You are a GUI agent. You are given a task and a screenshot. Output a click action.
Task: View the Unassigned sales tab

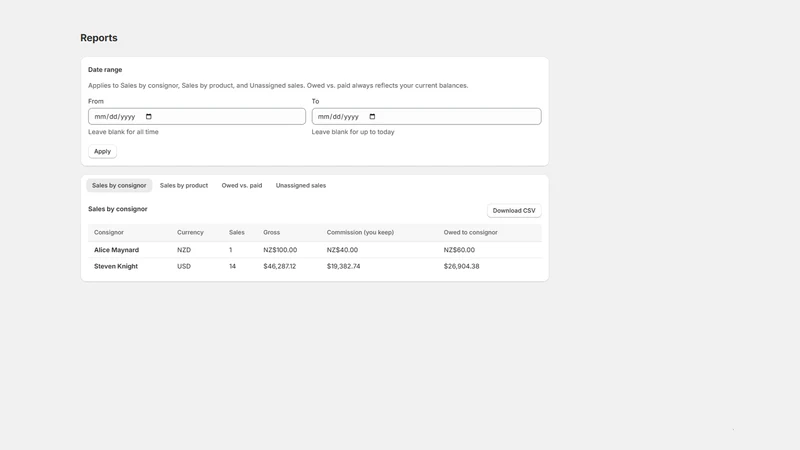pos(301,186)
